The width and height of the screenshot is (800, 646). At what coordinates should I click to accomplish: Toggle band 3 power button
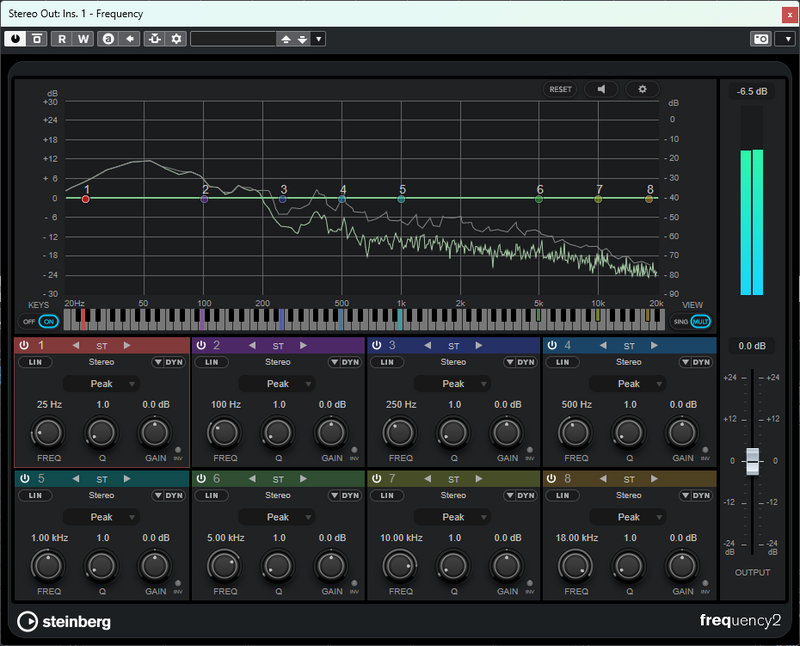[377, 345]
